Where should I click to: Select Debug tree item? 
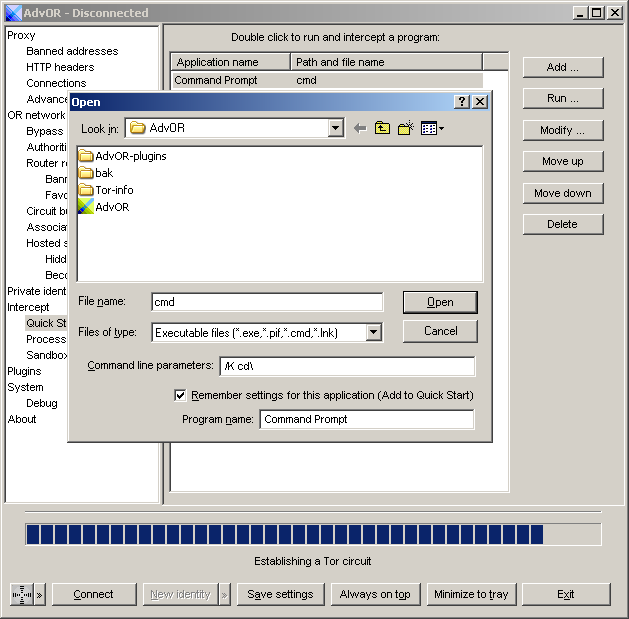click(x=42, y=403)
